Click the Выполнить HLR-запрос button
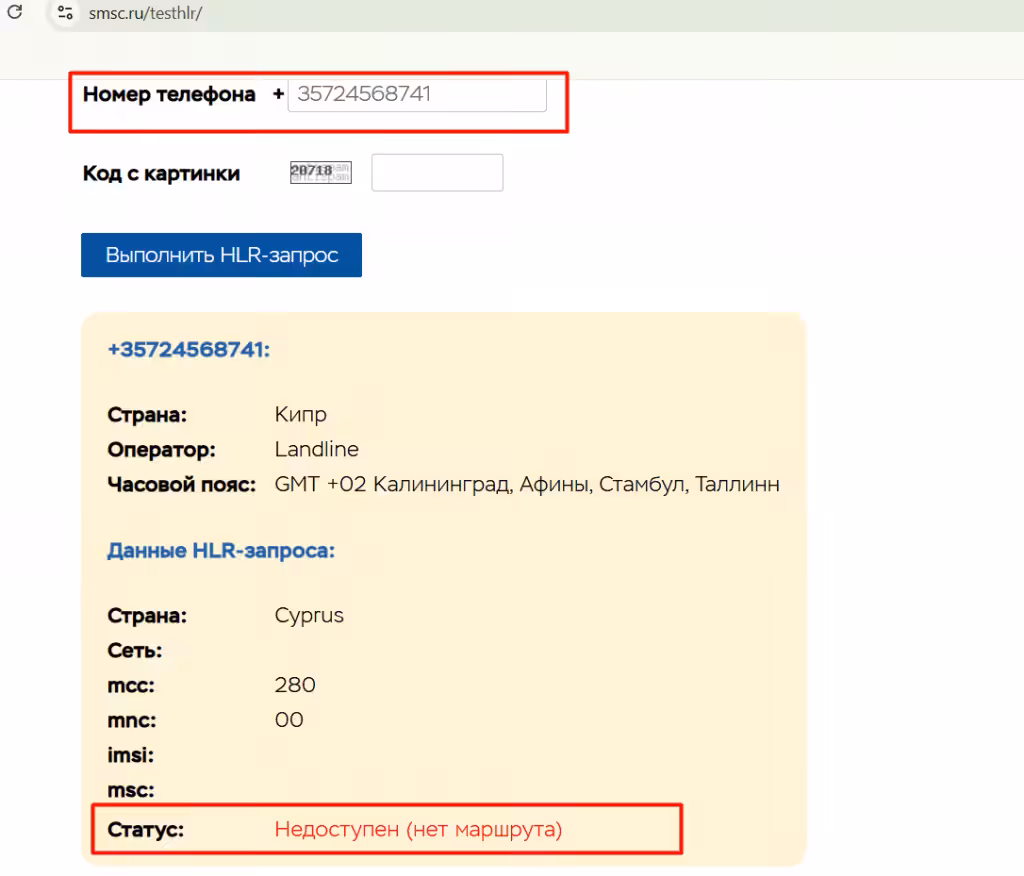Screen dimensions: 1024x876 pos(221,255)
